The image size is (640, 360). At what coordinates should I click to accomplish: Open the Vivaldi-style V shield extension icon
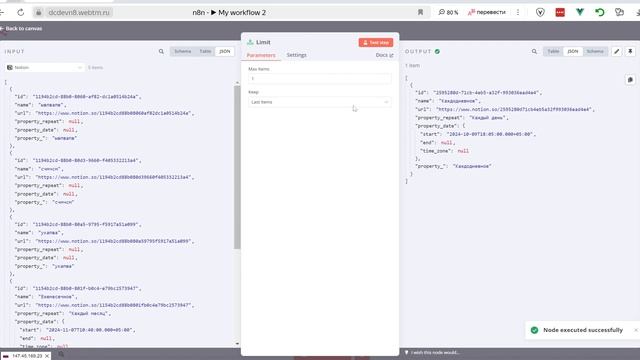(x=540, y=13)
